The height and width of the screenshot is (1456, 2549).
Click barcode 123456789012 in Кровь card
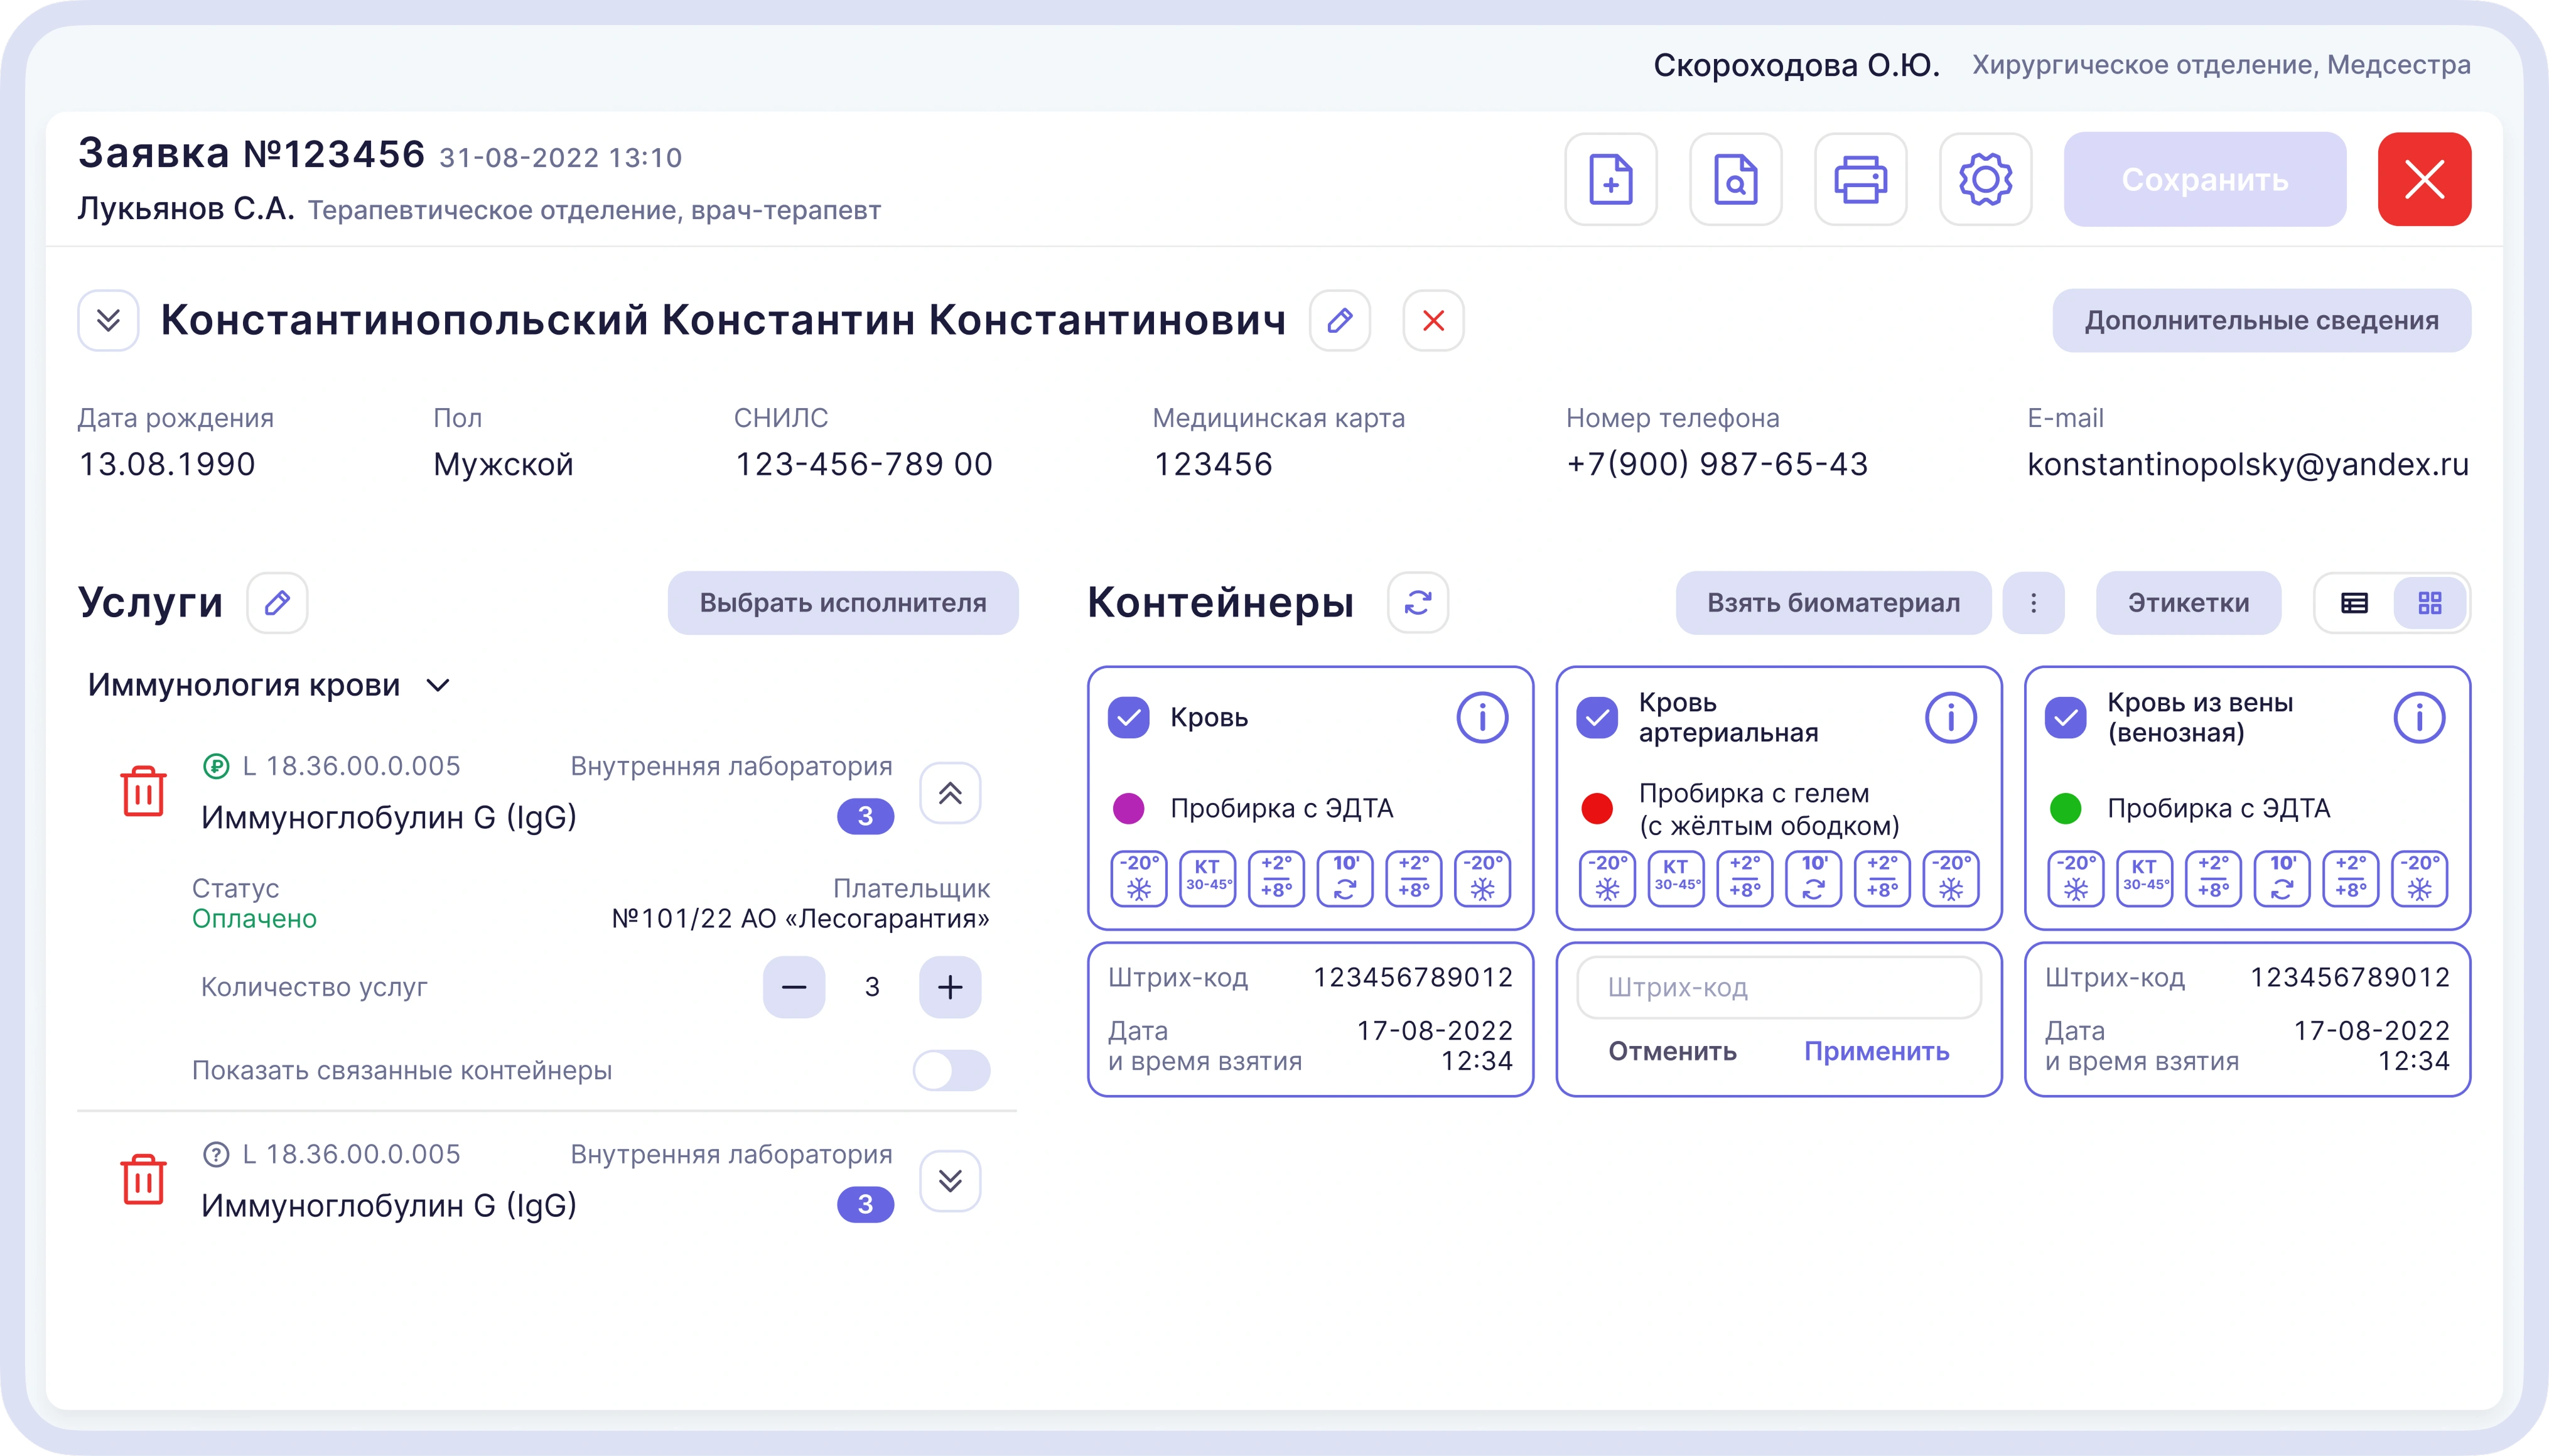1413,977
